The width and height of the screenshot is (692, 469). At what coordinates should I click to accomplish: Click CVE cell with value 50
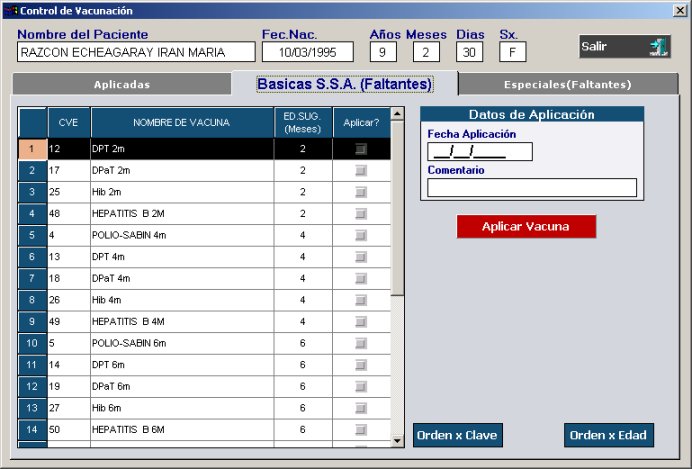[68, 430]
